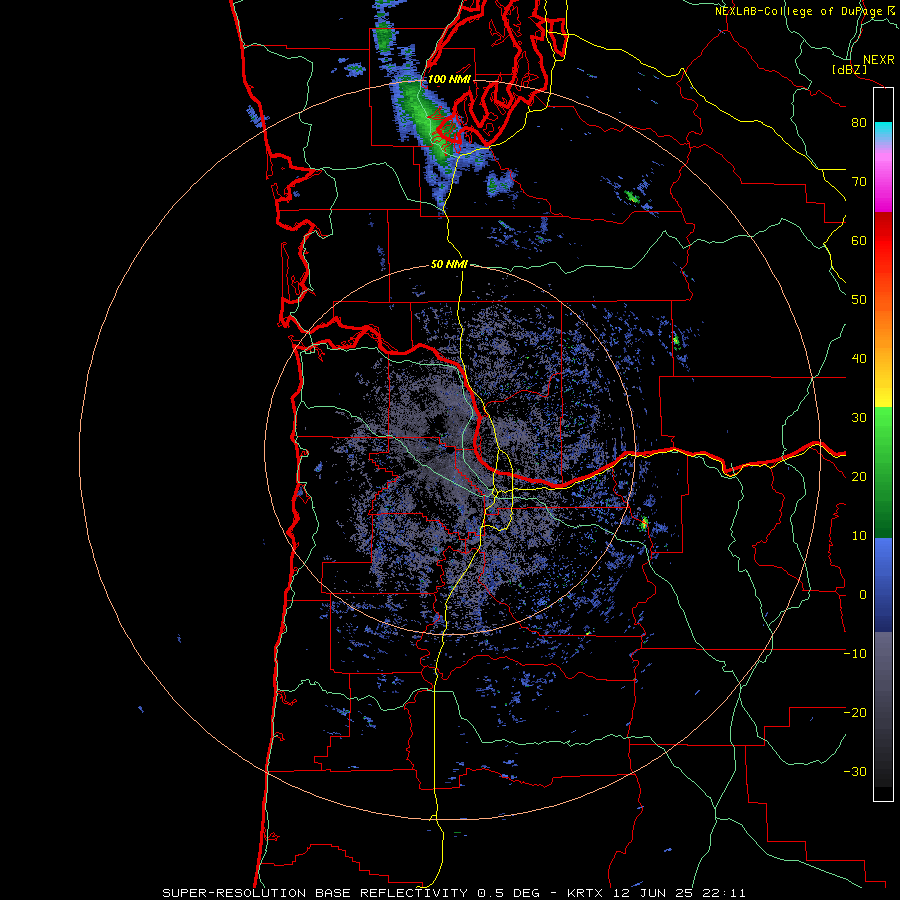
Task: Click SUPER-RESOLUTION BASE REFLECTIVITY caption text
Action: 315,893
